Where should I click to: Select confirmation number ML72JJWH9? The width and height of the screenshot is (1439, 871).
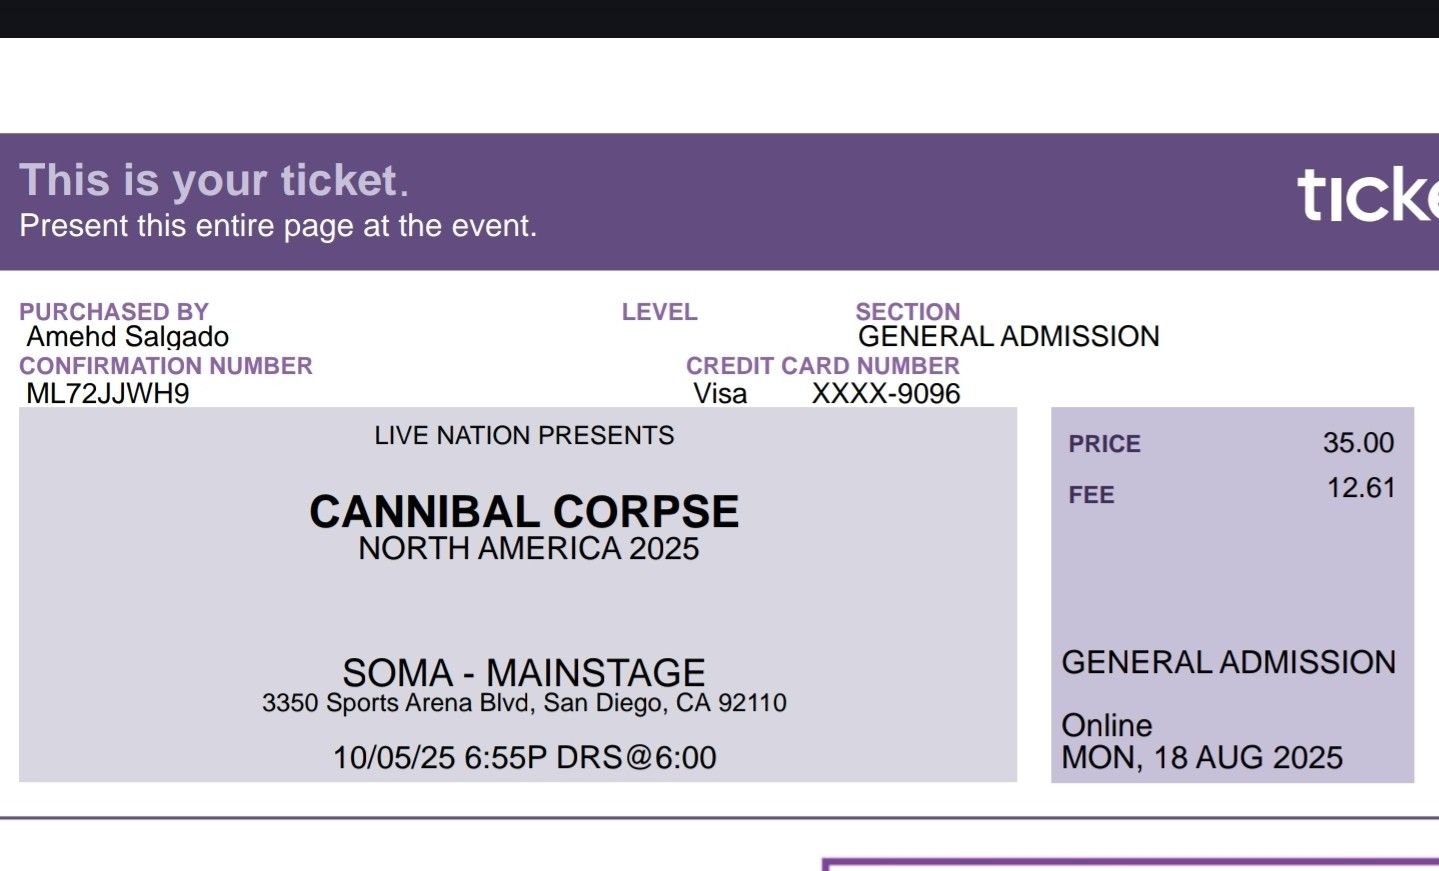click(x=108, y=393)
